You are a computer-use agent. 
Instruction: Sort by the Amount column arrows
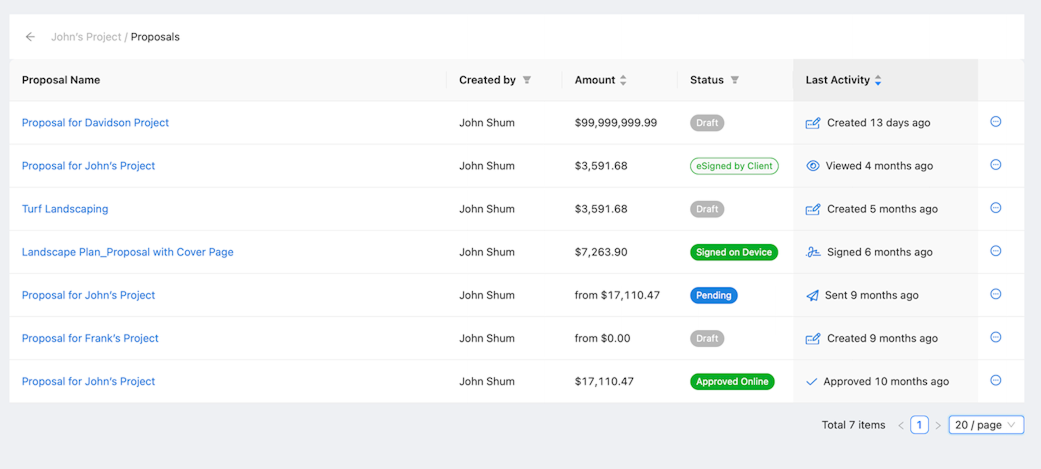pyautogui.click(x=623, y=80)
